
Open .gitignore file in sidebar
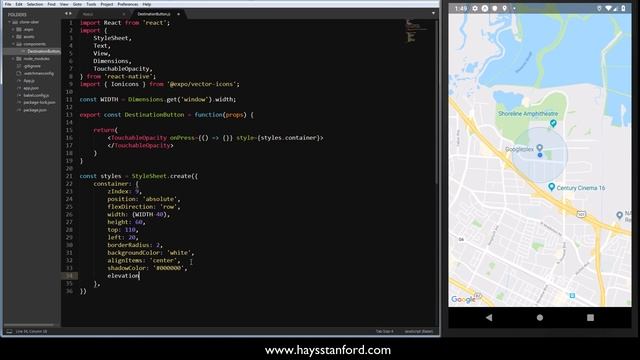point(32,66)
